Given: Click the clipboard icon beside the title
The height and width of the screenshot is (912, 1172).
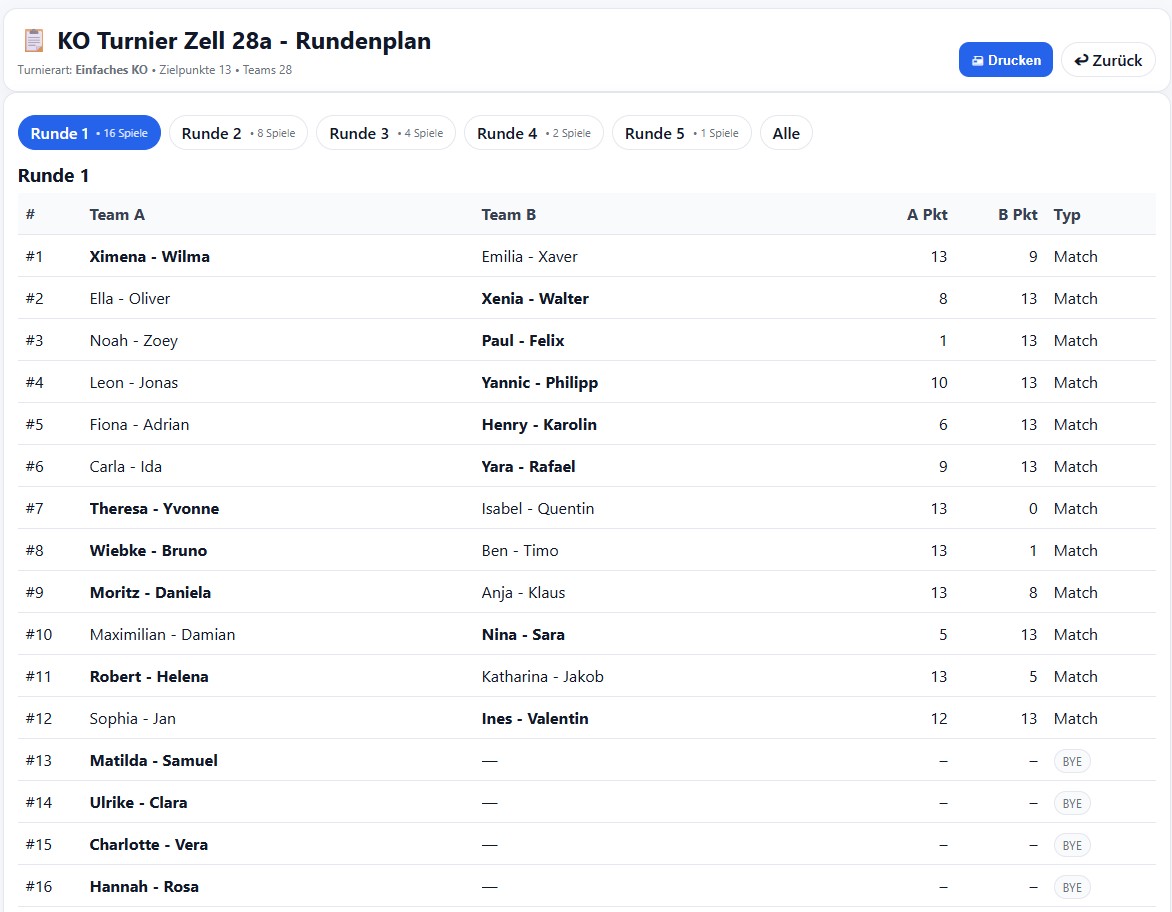Looking at the screenshot, I should tap(34, 41).
